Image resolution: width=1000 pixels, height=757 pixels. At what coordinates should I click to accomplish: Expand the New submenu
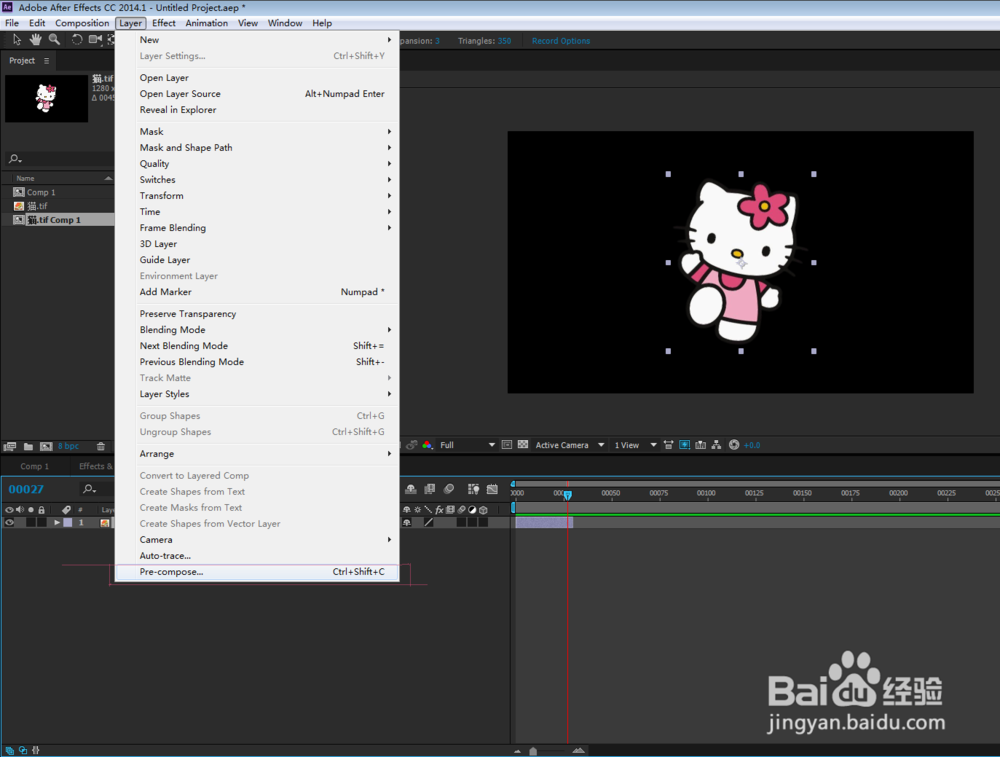coord(257,40)
